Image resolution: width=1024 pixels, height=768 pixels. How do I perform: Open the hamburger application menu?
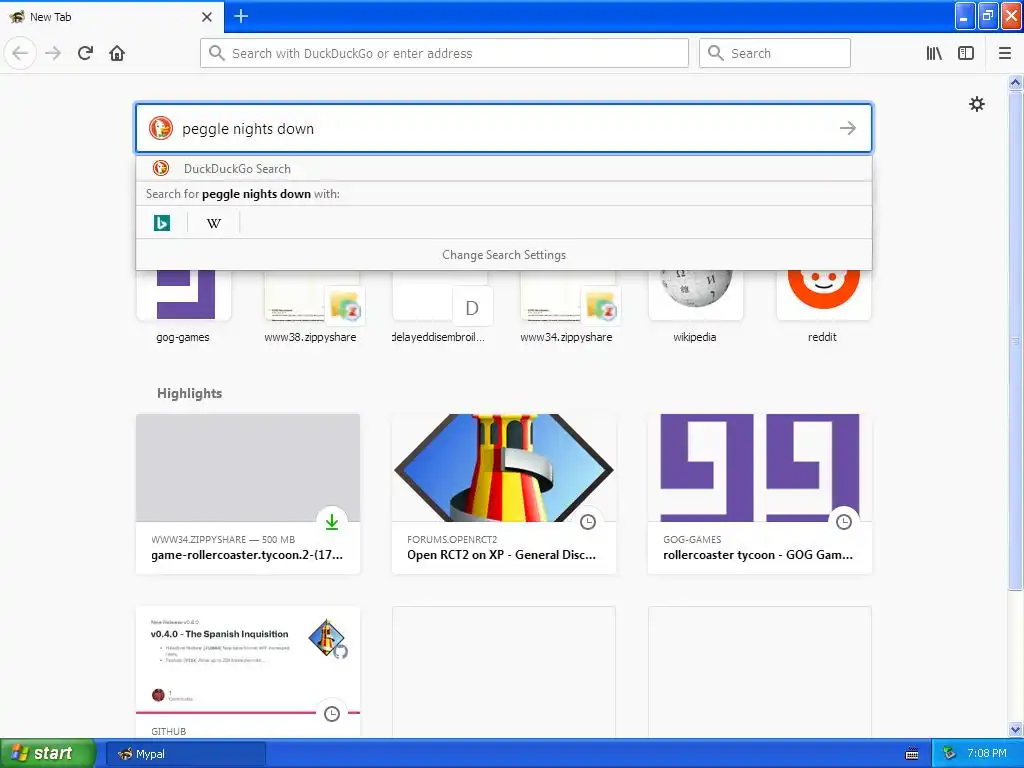click(1004, 53)
